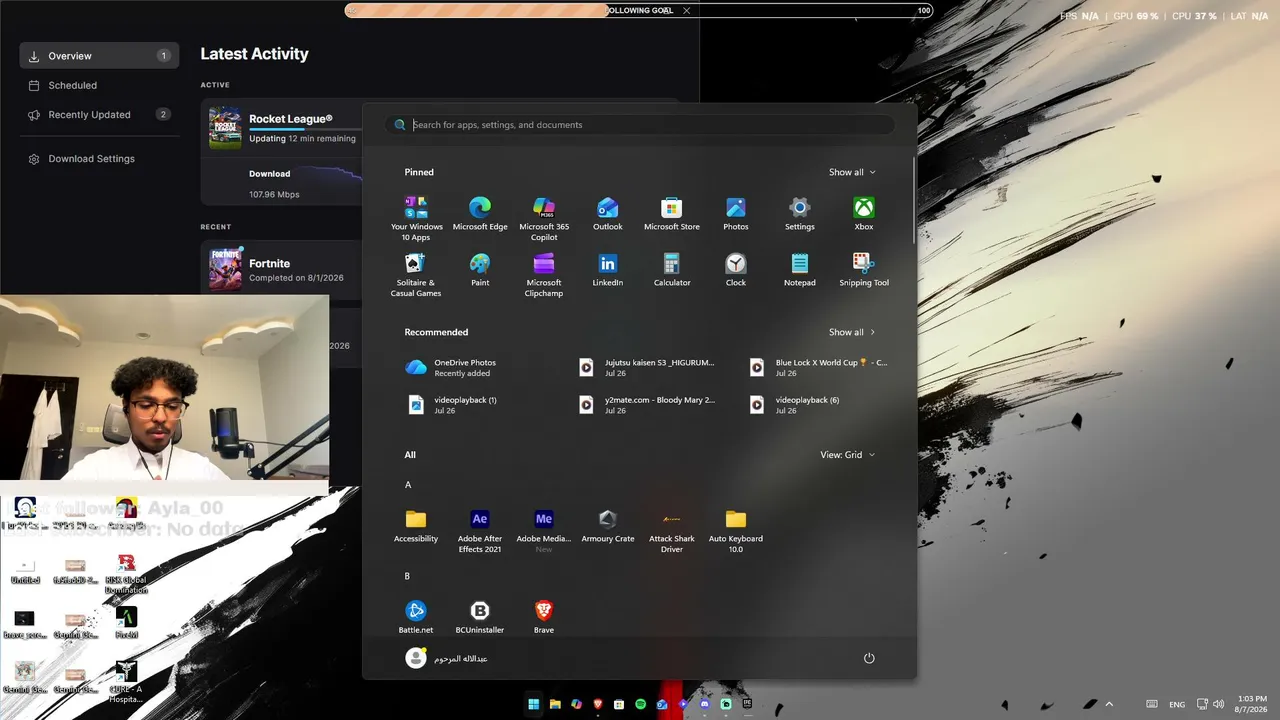Click the Windows Start button on taskbar

coord(533,704)
